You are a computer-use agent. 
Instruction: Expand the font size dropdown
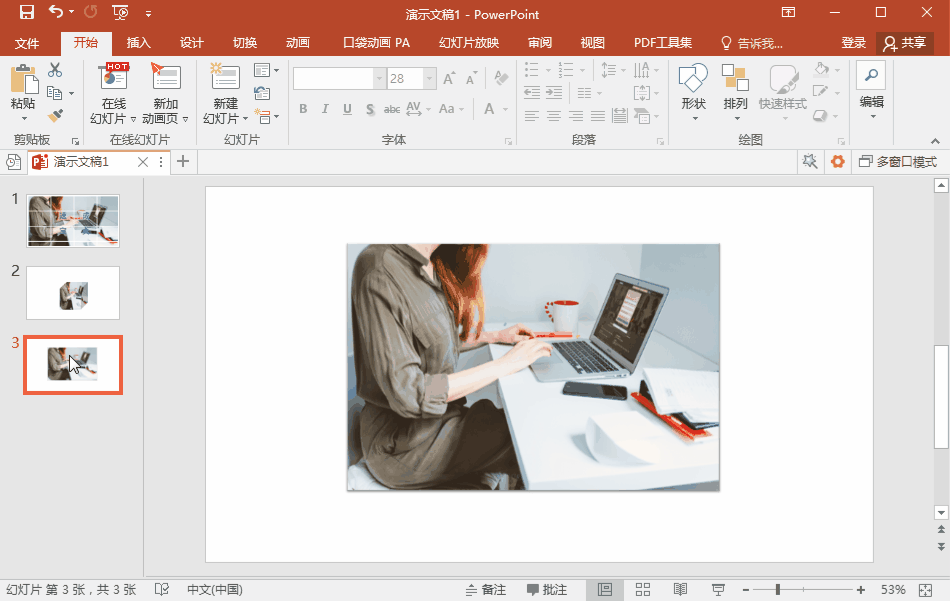(429, 79)
